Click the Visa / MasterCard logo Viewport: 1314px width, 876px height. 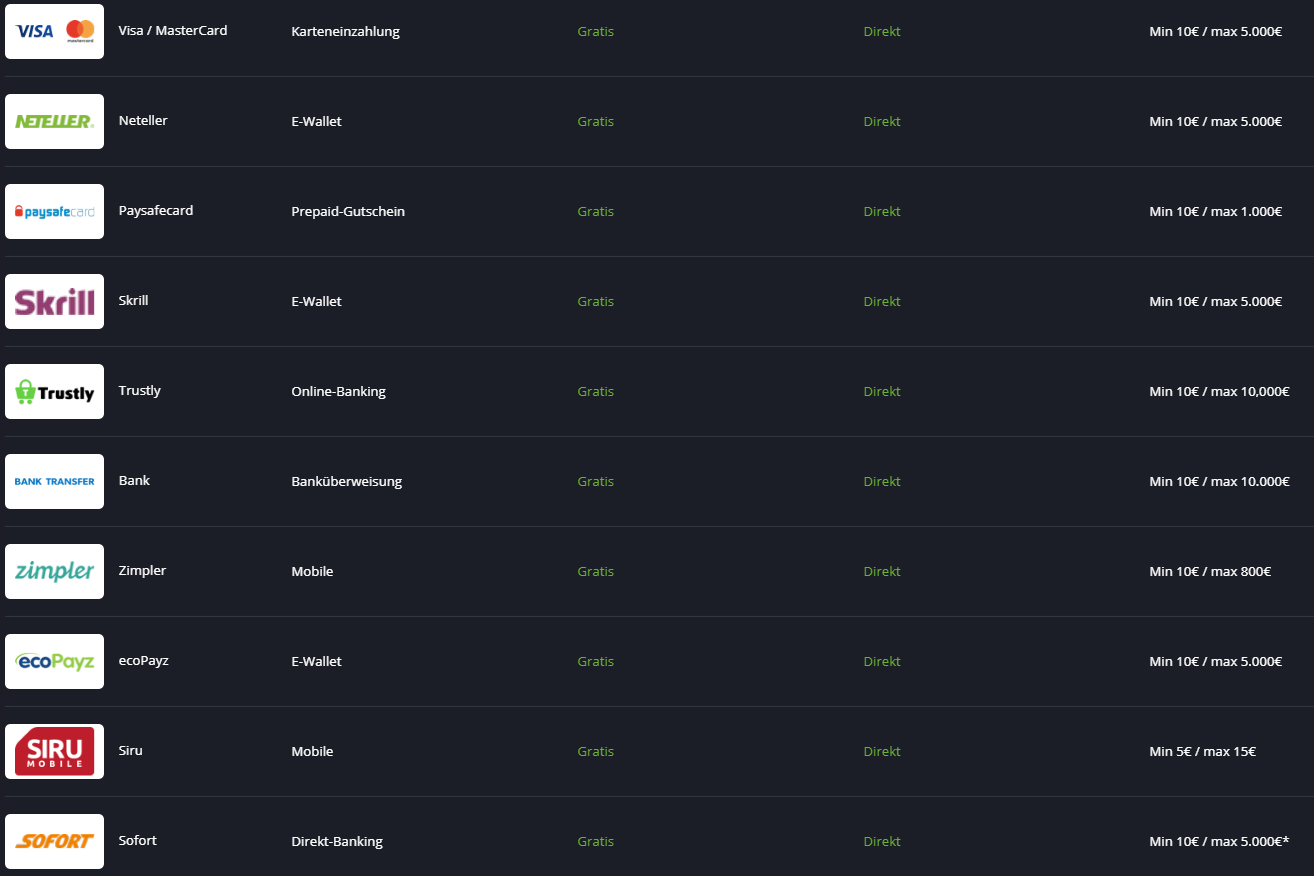[54, 31]
